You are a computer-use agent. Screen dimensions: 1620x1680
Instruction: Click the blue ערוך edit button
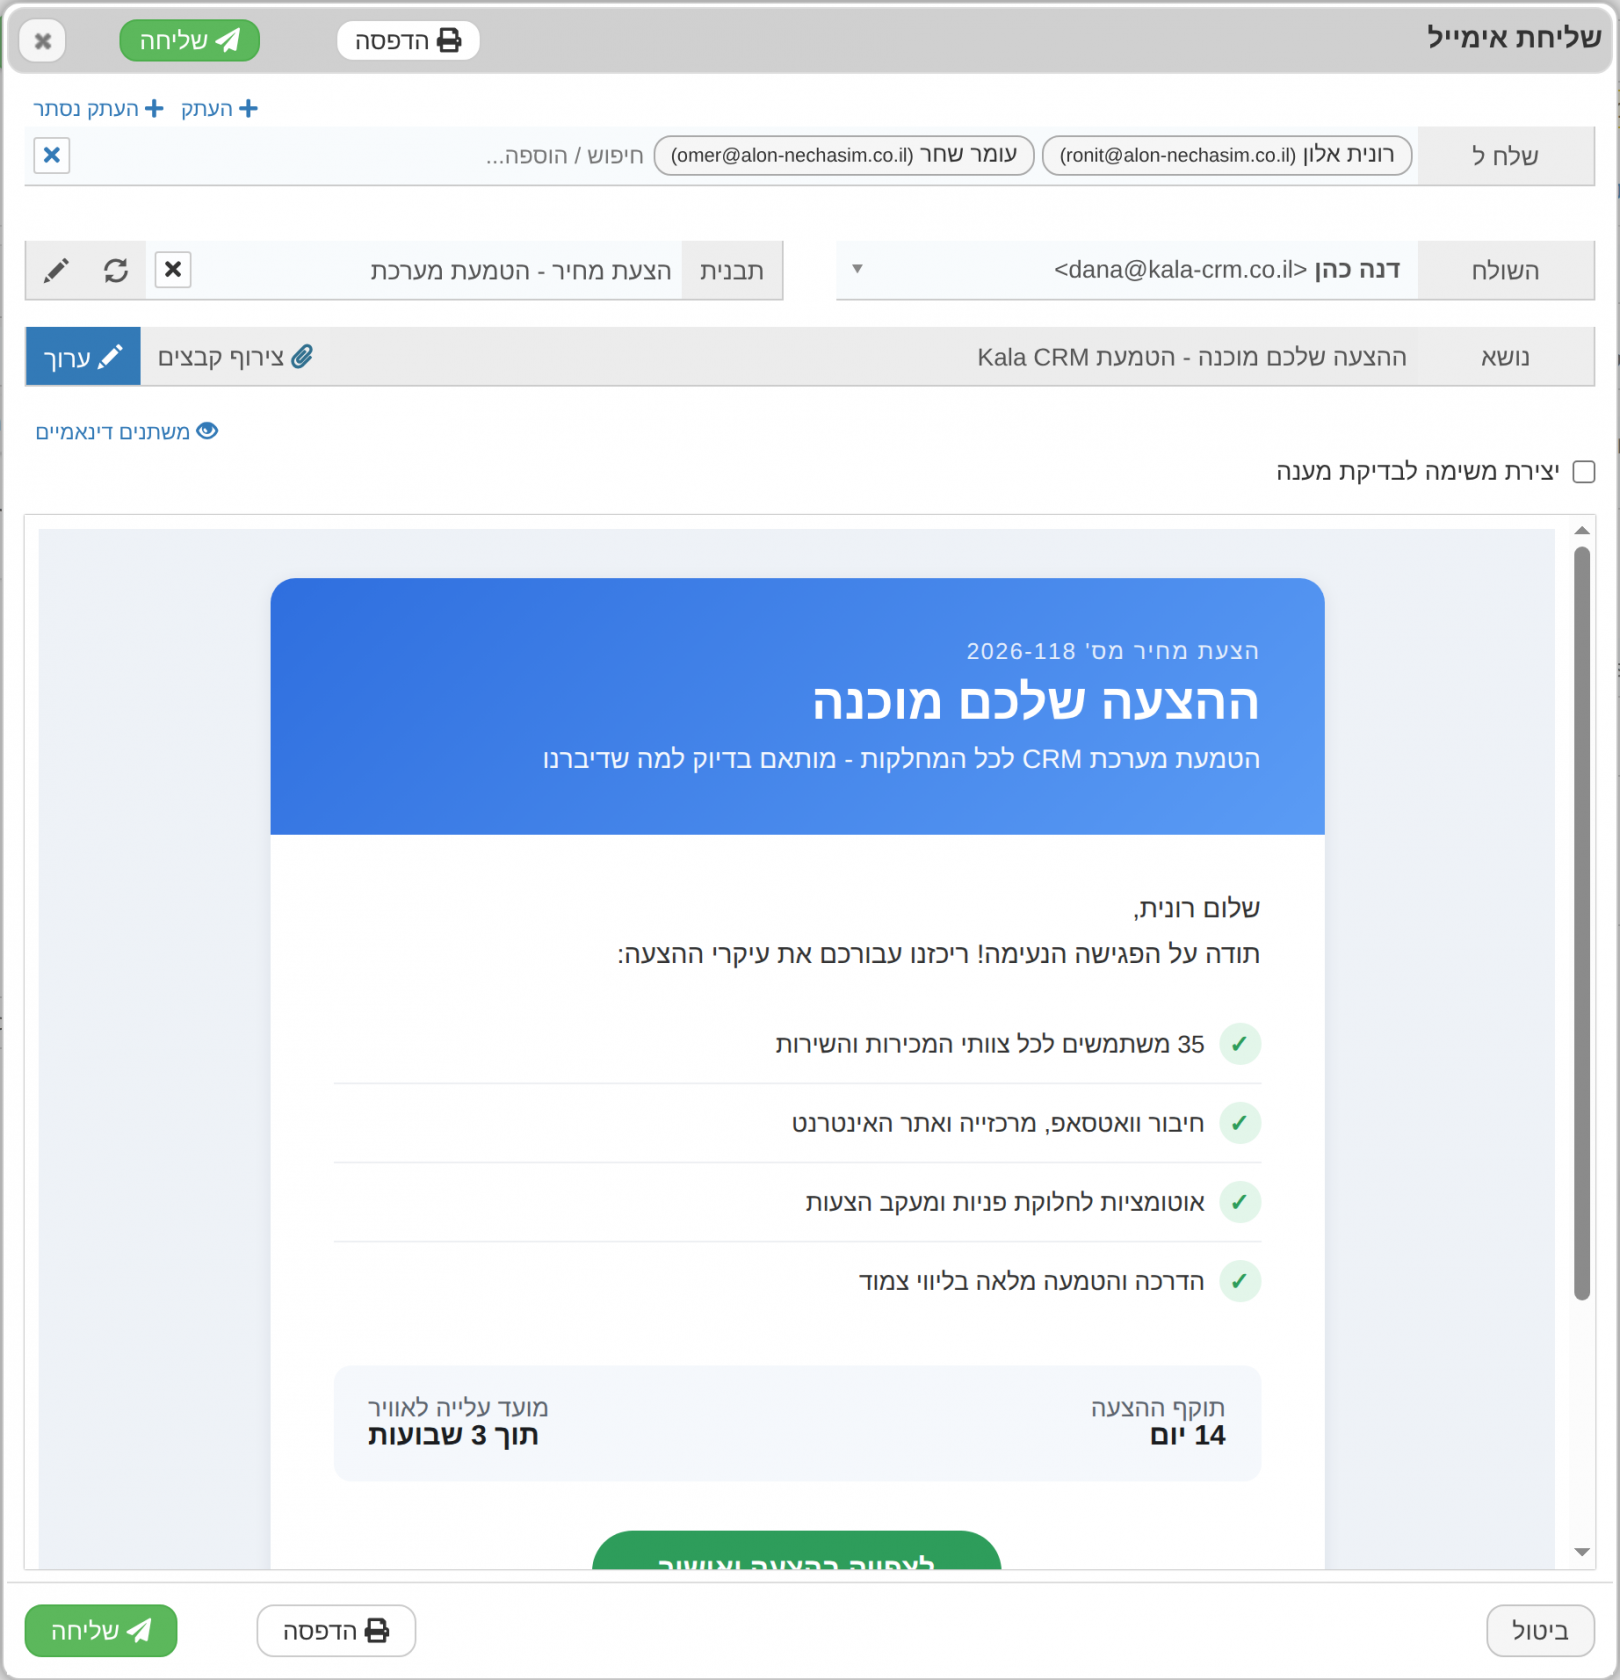[x=83, y=357]
